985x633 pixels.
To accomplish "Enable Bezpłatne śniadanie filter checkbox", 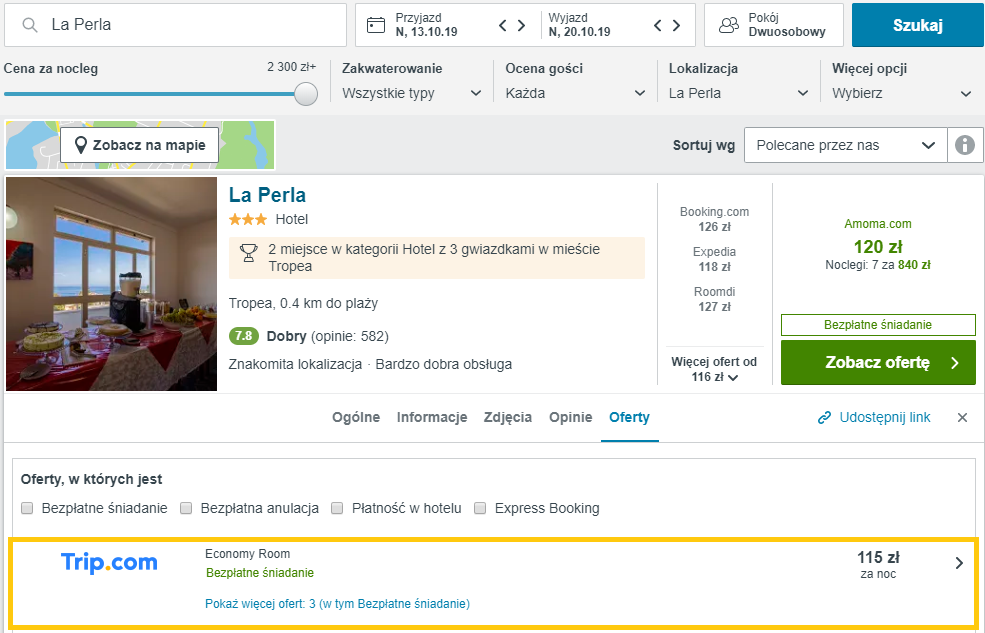I will (28, 508).
